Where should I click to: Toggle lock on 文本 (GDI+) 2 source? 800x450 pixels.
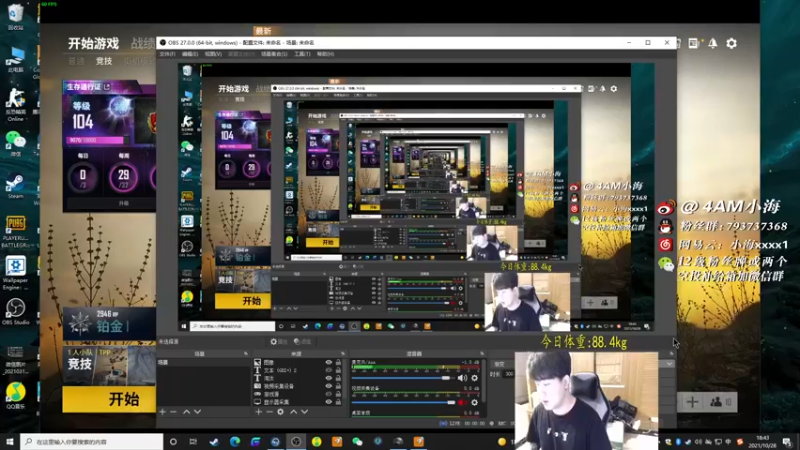pos(338,370)
